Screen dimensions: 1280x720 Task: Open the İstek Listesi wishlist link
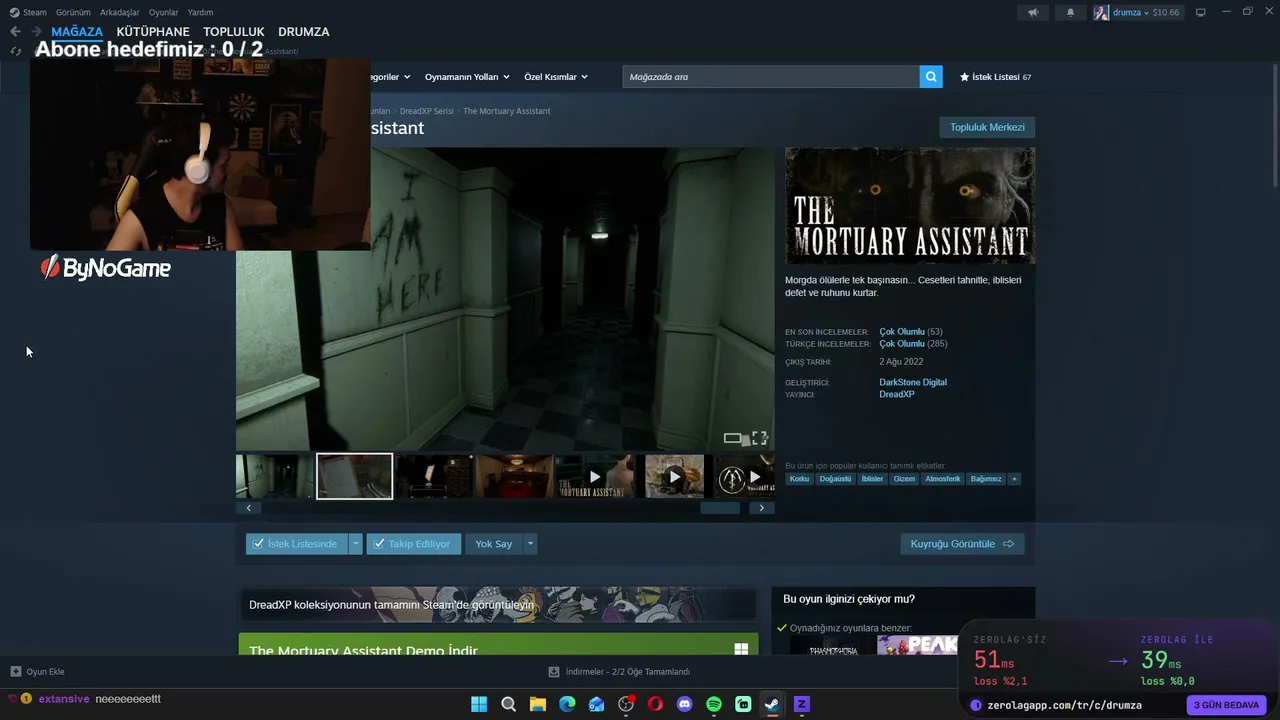995,77
